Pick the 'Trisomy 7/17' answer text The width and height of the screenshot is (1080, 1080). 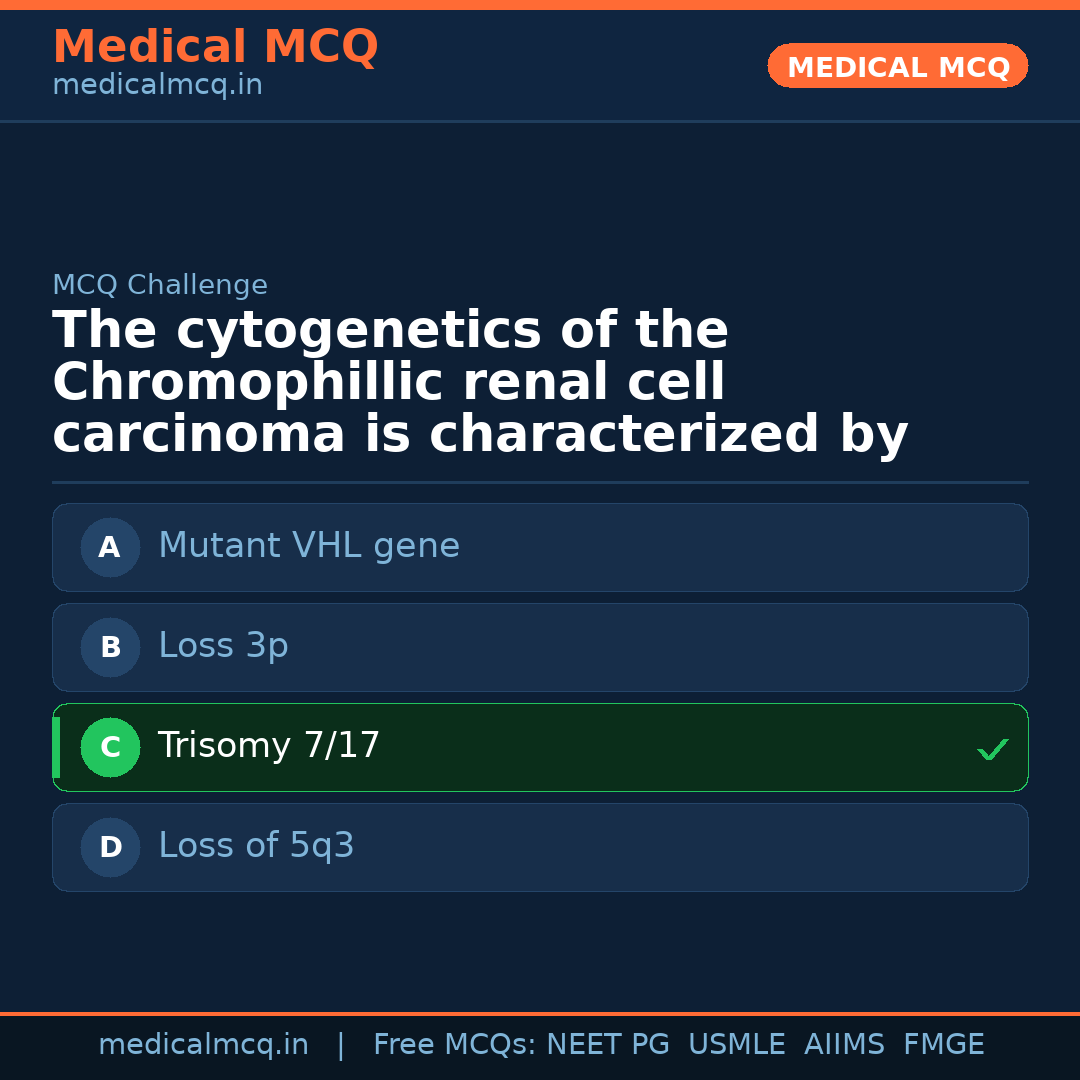point(269,746)
